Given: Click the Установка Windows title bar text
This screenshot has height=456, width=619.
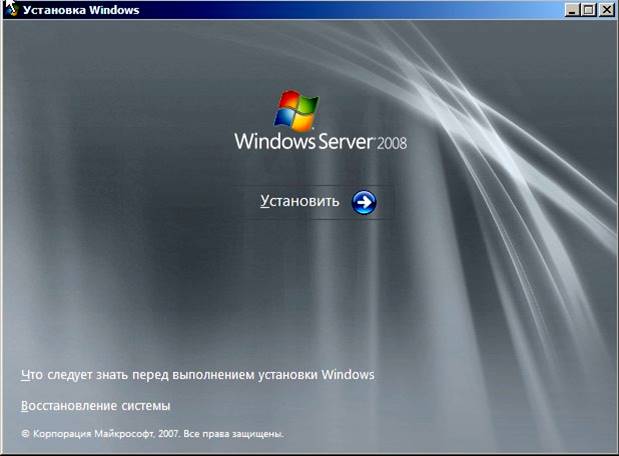Looking at the screenshot, I should (81, 10).
